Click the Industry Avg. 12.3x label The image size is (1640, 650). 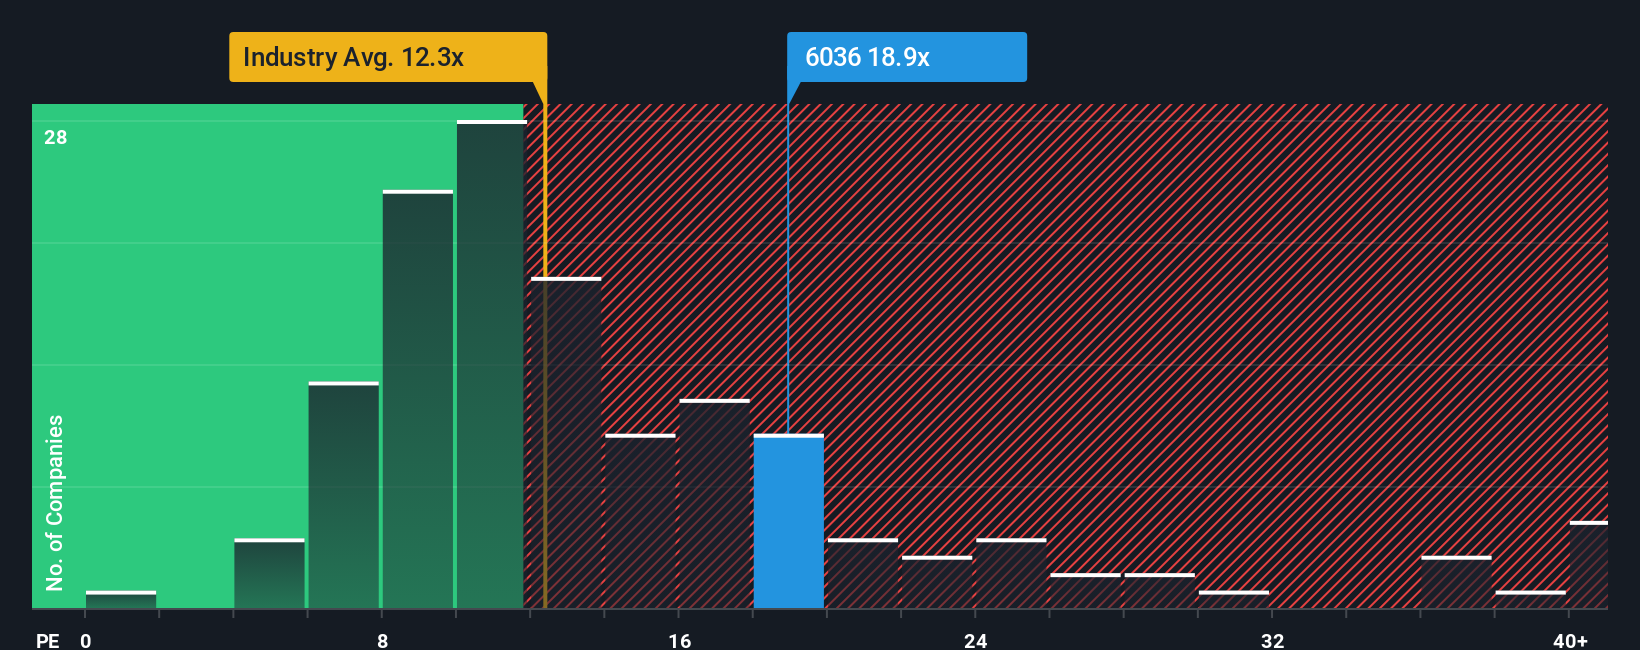point(388,57)
